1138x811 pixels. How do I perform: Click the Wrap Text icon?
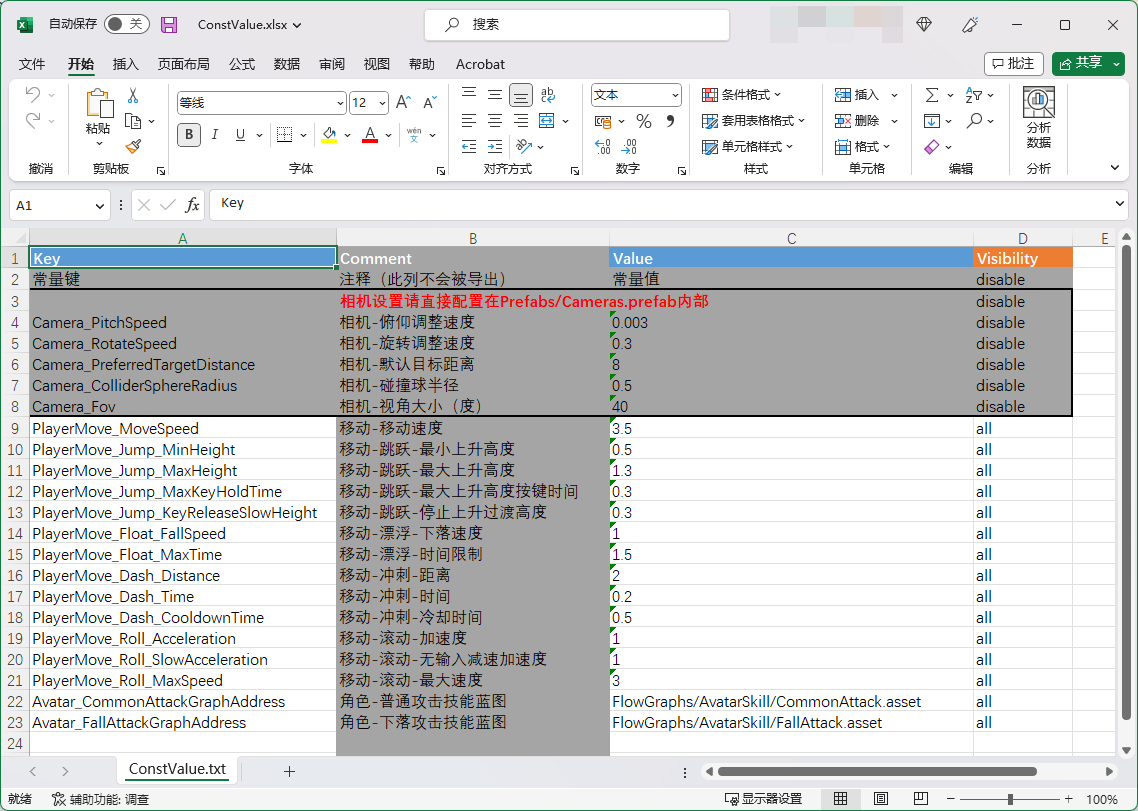coord(548,95)
